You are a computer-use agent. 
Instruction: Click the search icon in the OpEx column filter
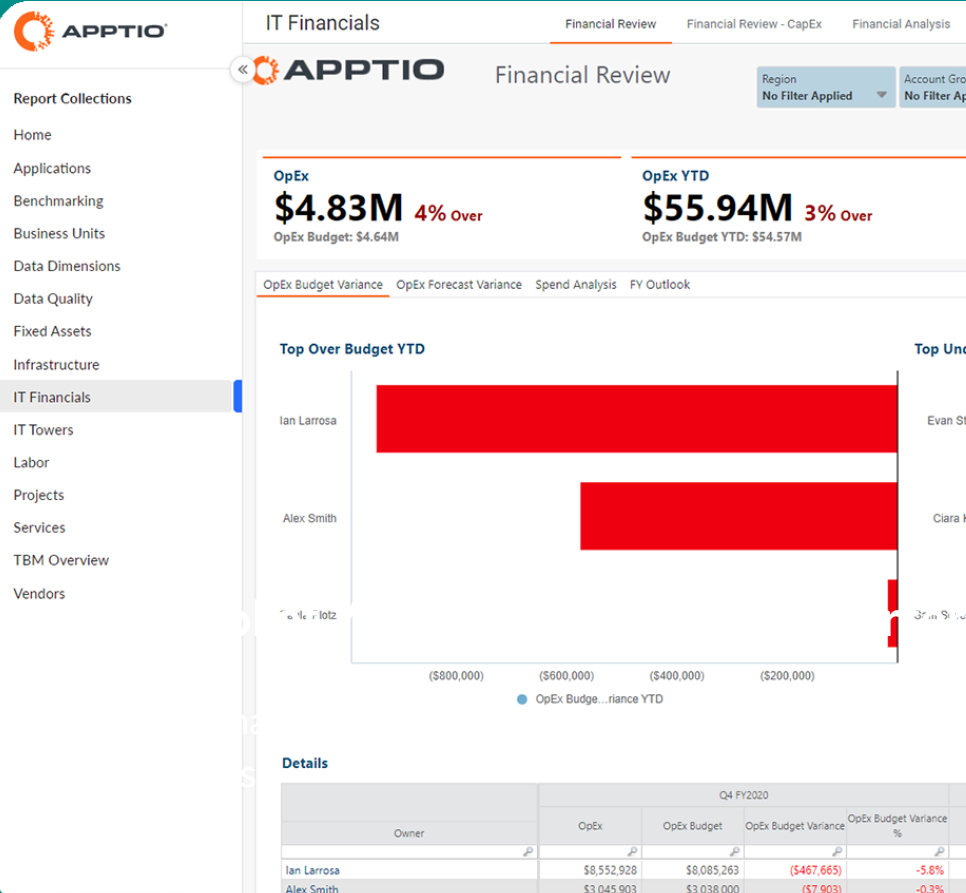pyautogui.click(x=632, y=852)
